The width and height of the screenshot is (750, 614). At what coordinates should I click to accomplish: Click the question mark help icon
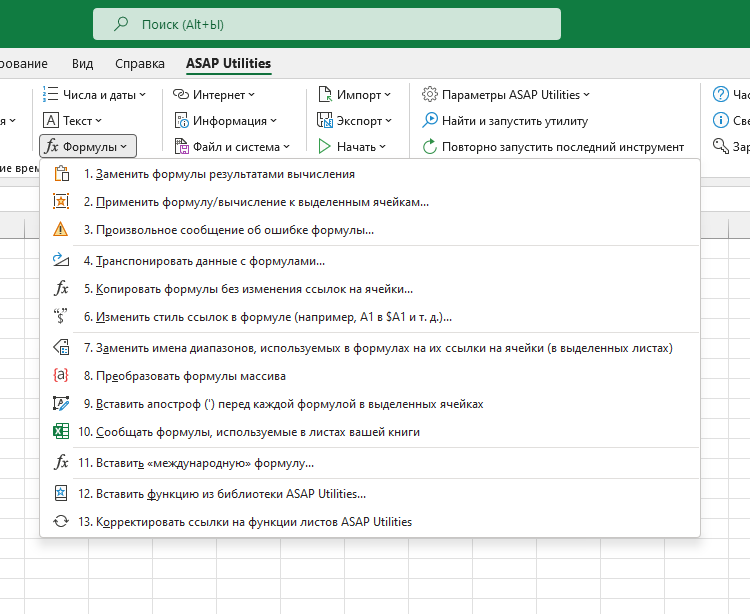coord(720,94)
